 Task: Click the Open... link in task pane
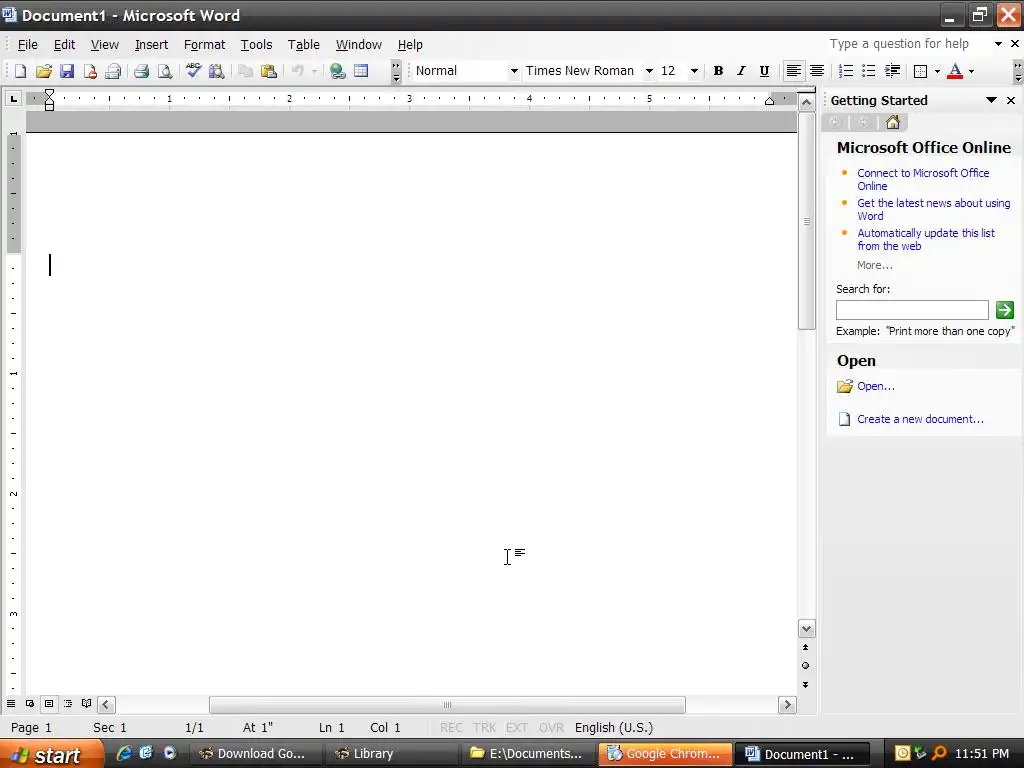(x=876, y=386)
